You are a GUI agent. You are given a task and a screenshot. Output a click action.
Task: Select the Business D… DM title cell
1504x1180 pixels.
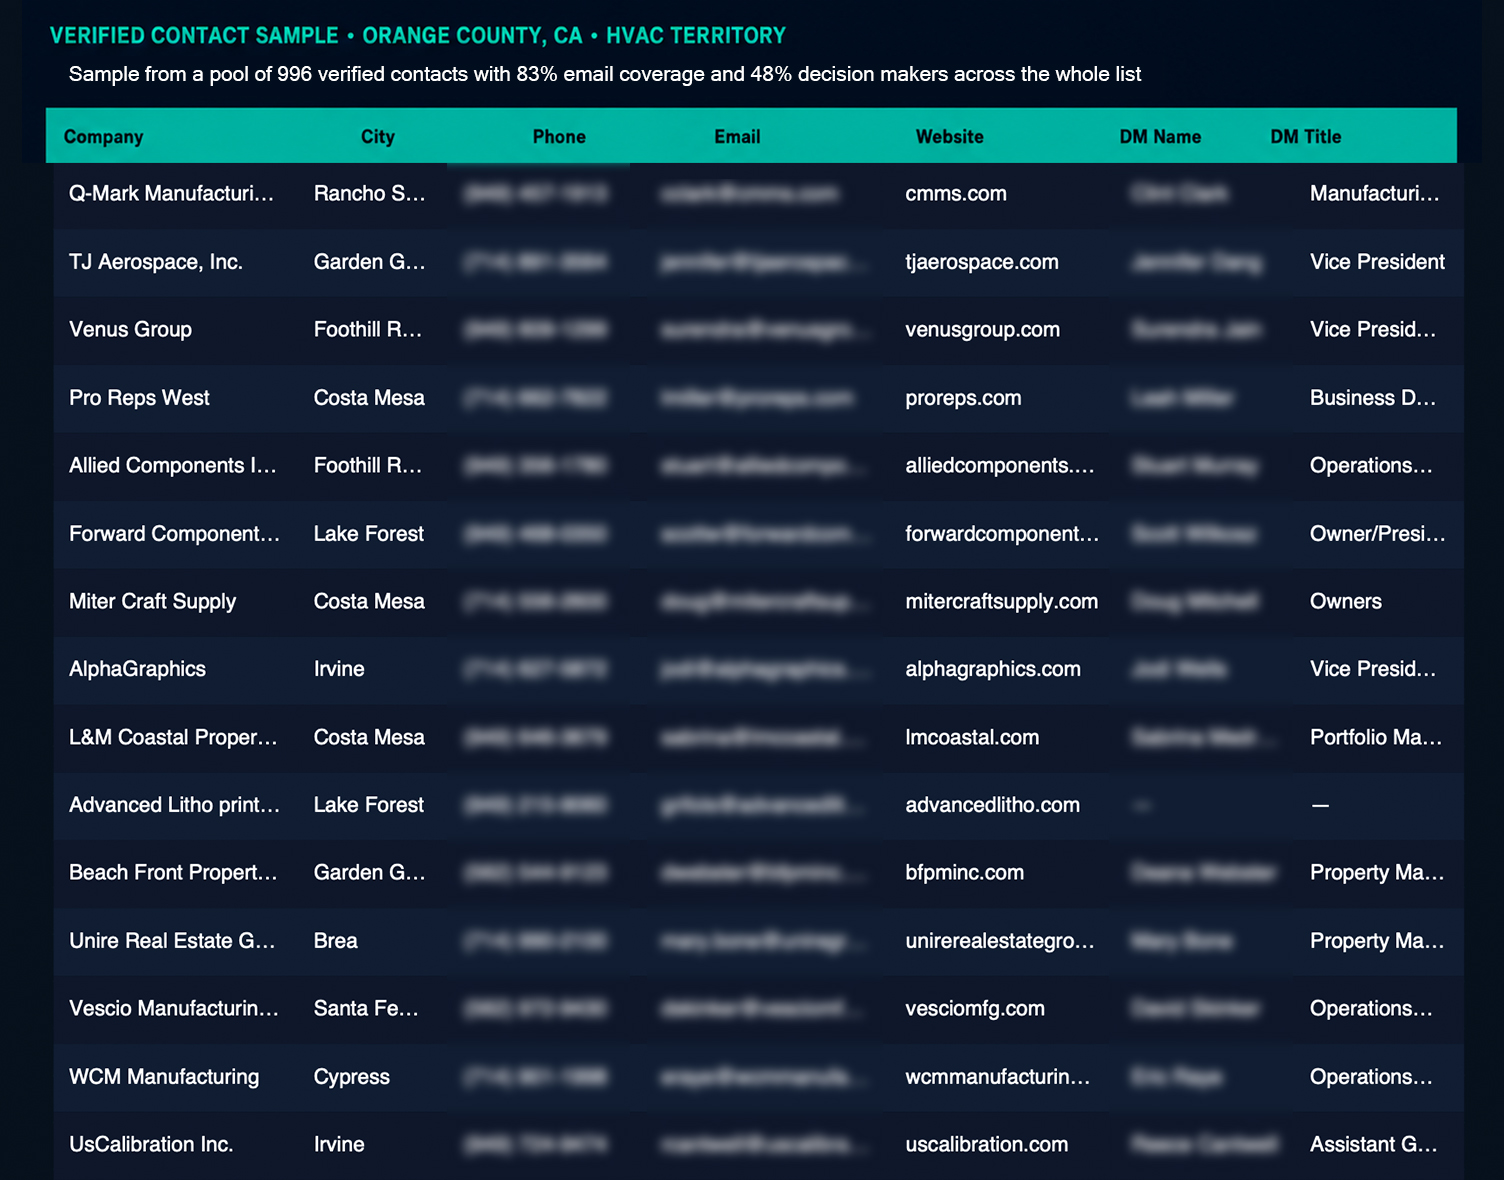[1373, 398]
